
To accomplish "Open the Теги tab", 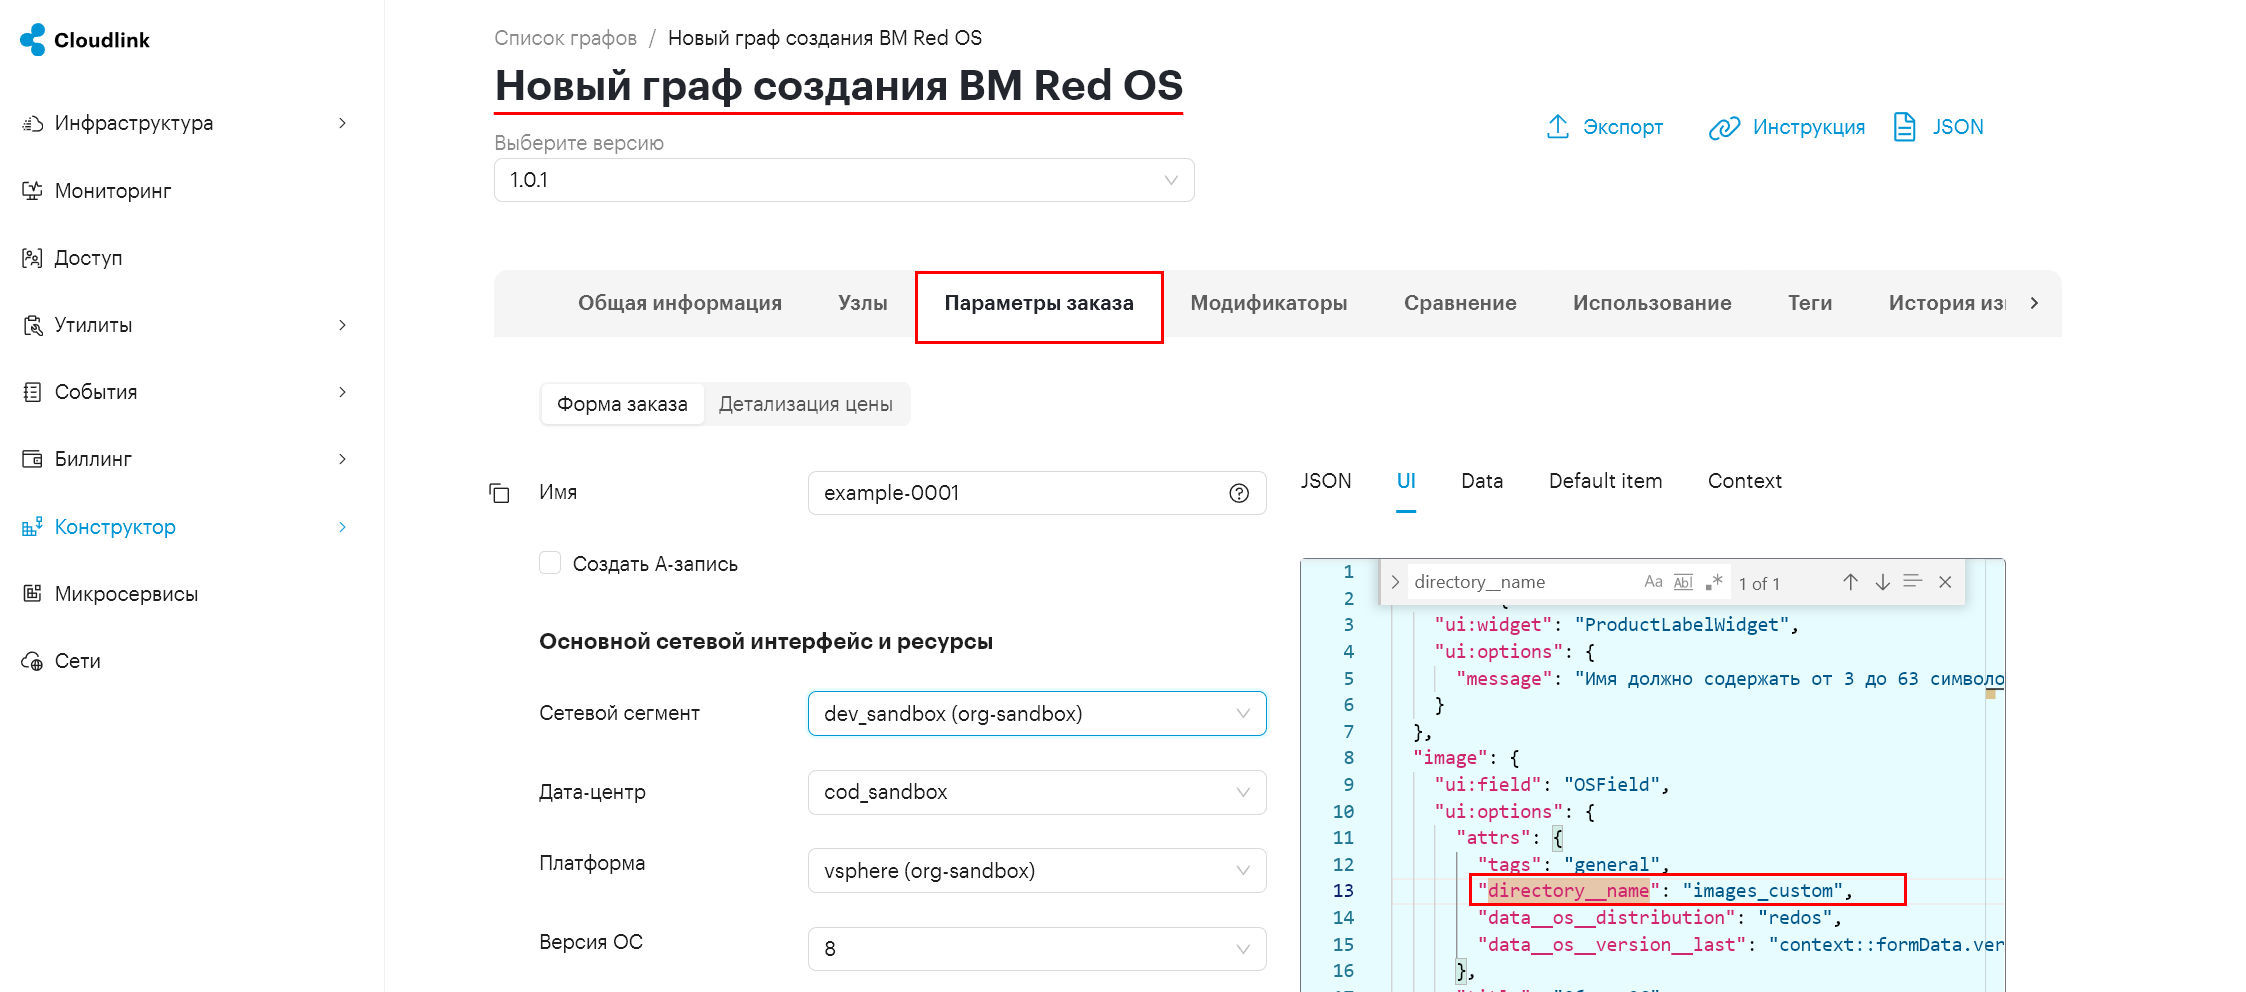I will pyautogui.click(x=1810, y=303).
